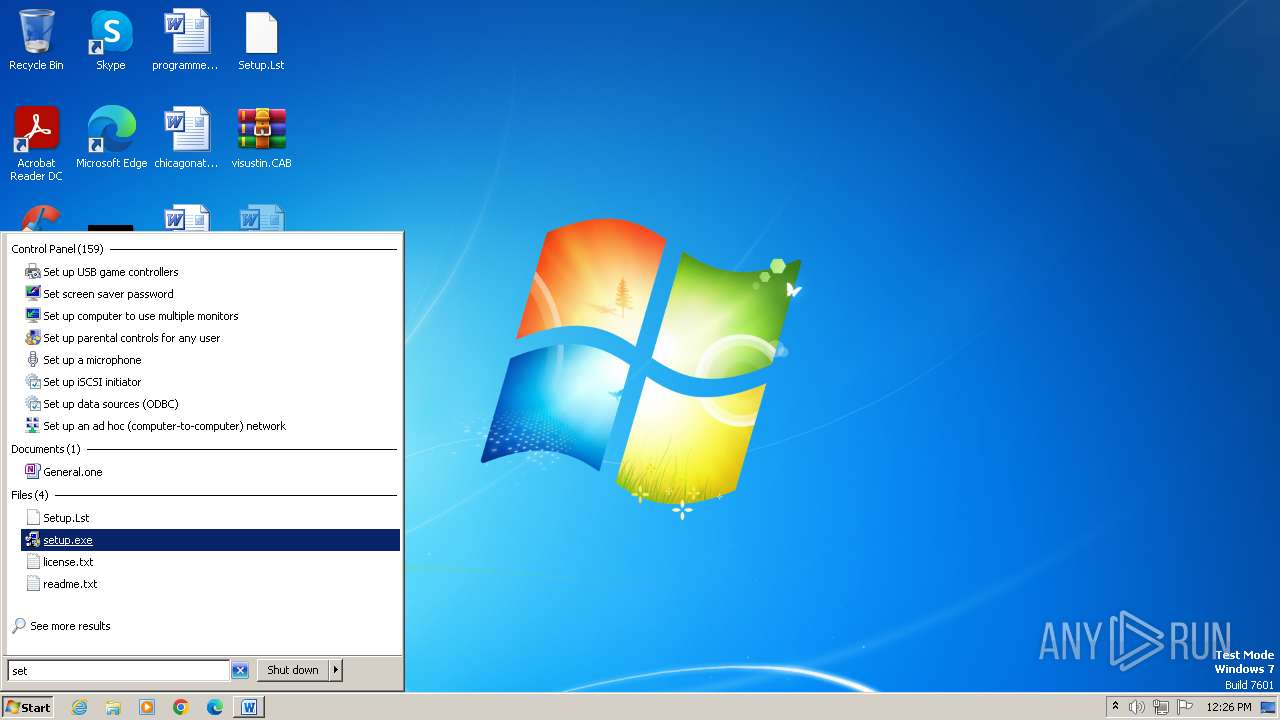This screenshot has height=720, width=1280.
Task: Open Set up a microphone
Action: [210, 360]
